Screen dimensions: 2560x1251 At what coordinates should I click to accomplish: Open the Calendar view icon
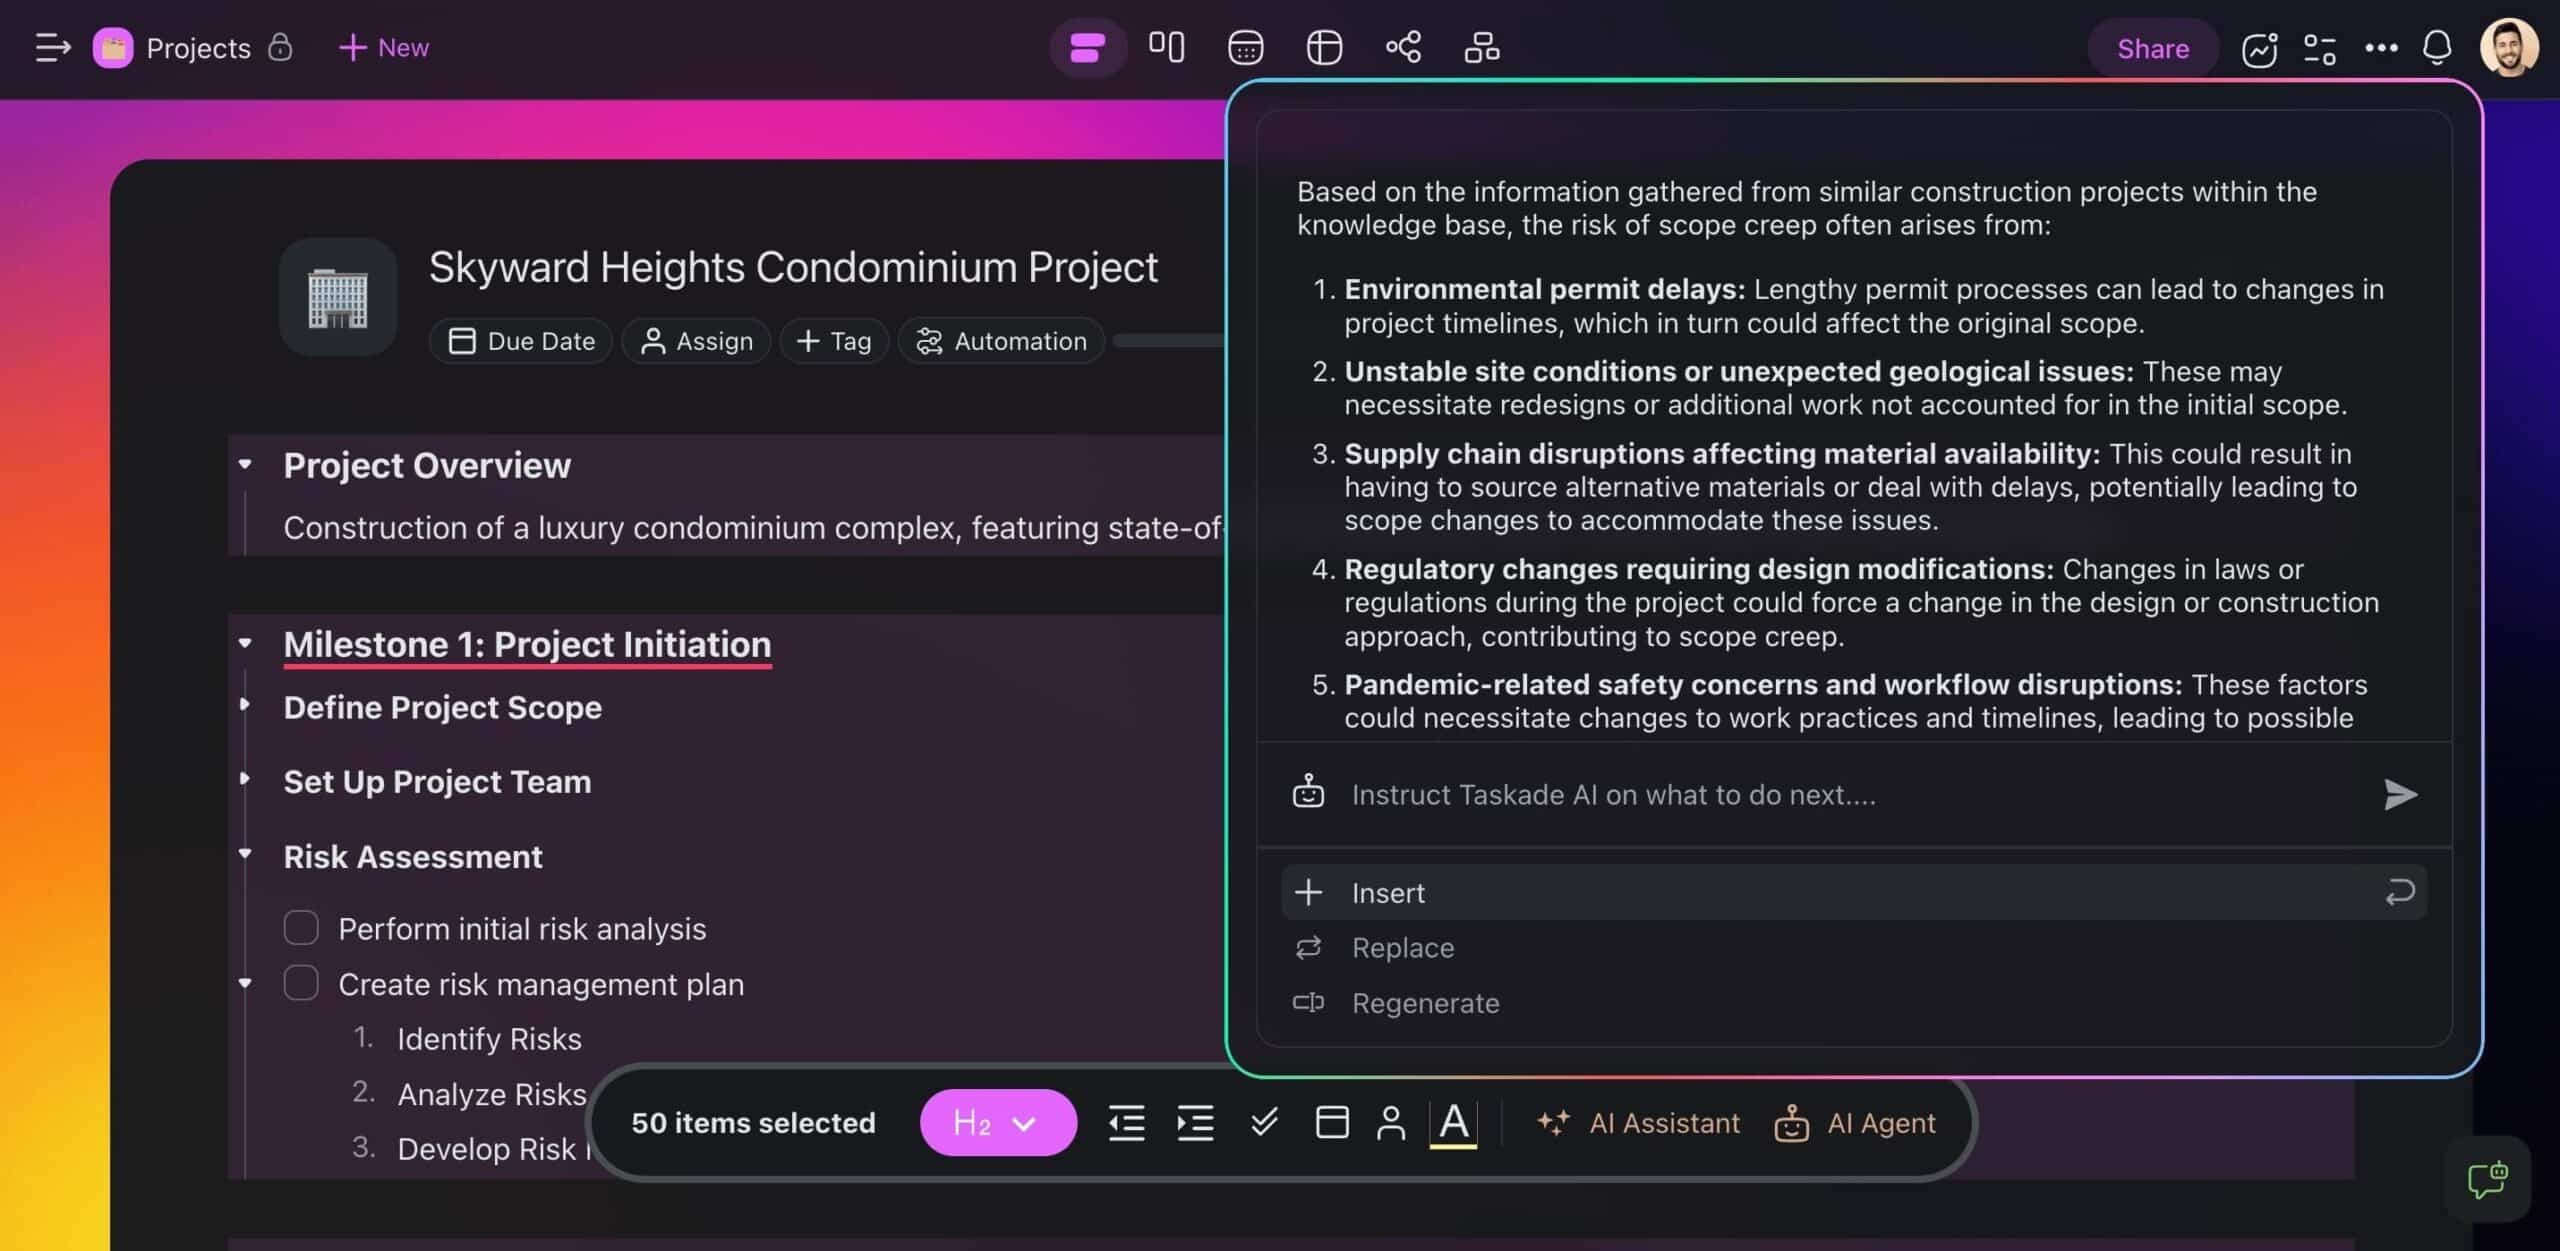tap(1245, 47)
